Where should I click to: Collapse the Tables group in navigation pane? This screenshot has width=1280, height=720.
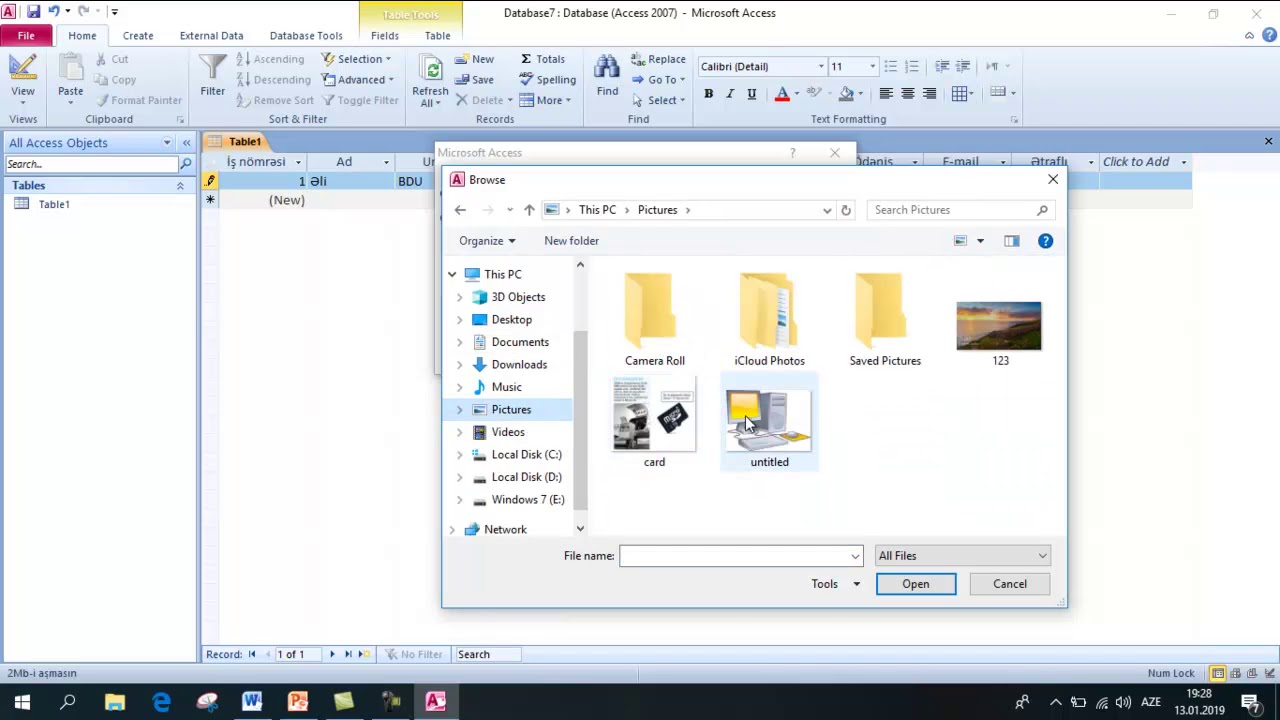pyautogui.click(x=180, y=186)
